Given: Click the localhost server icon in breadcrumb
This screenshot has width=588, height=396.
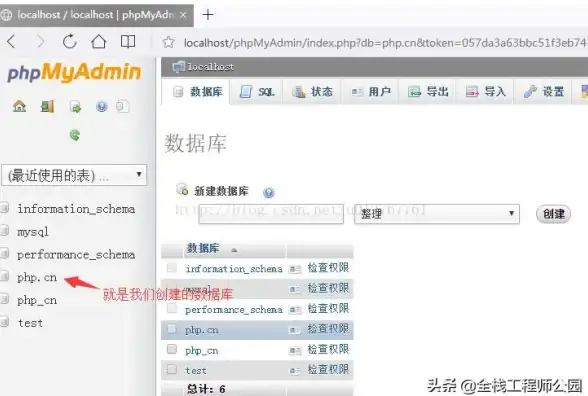Looking at the screenshot, I should tap(179, 67).
